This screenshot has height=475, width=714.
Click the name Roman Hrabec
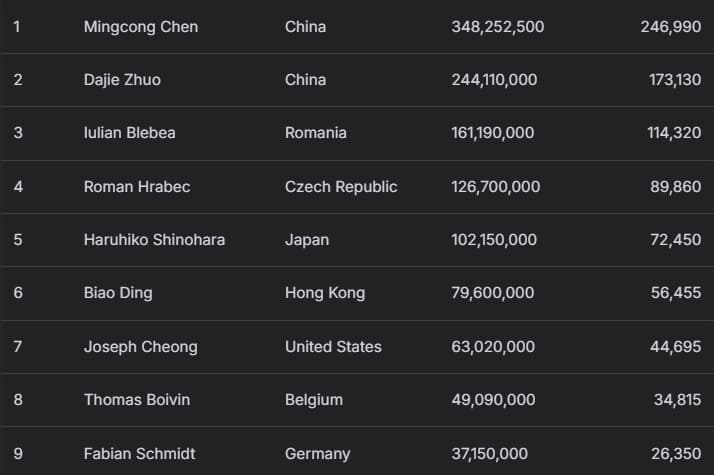(137, 187)
